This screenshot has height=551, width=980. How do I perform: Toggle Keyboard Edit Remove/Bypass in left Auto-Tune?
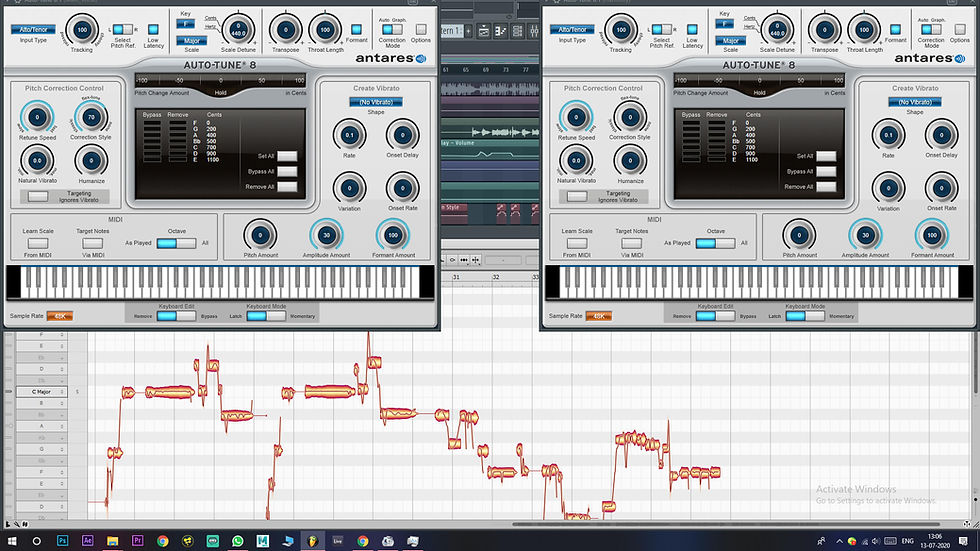click(176, 316)
